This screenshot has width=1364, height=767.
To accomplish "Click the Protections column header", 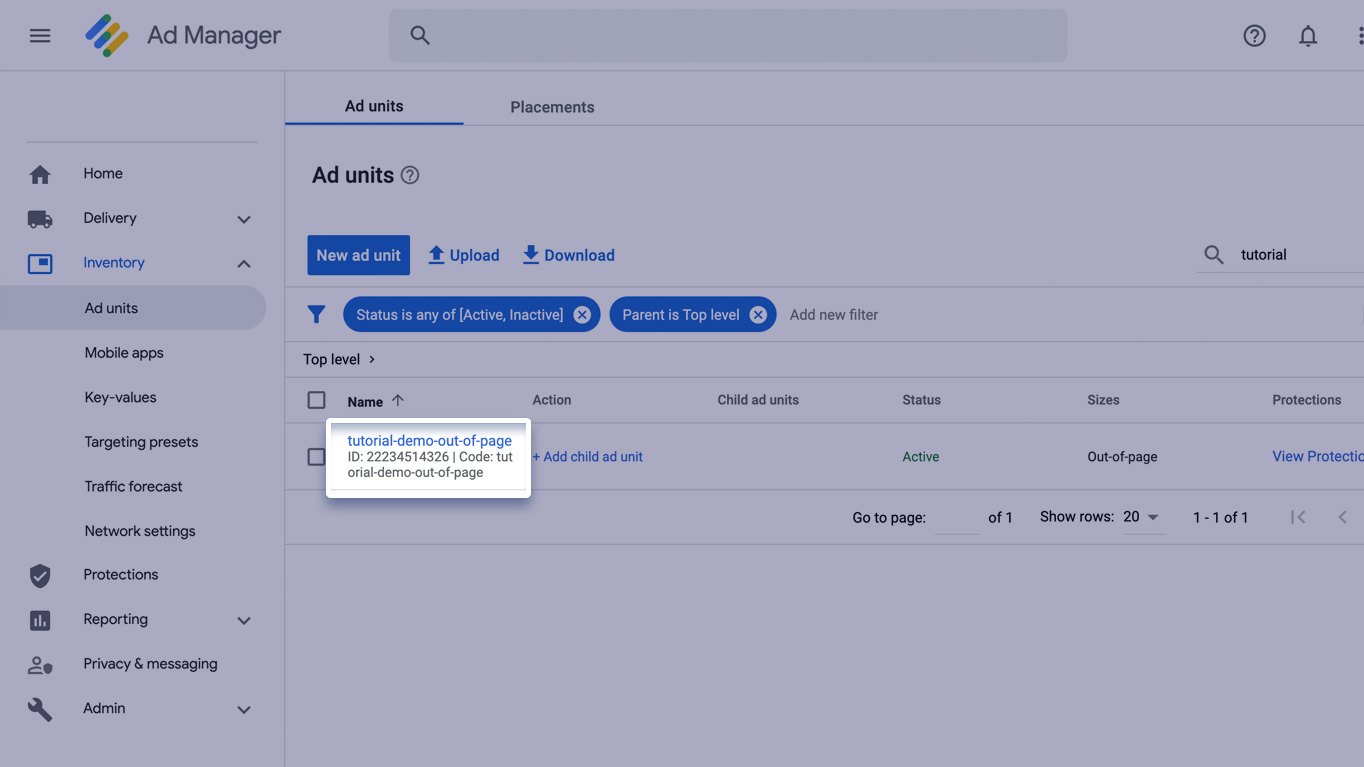I will 1307,400.
